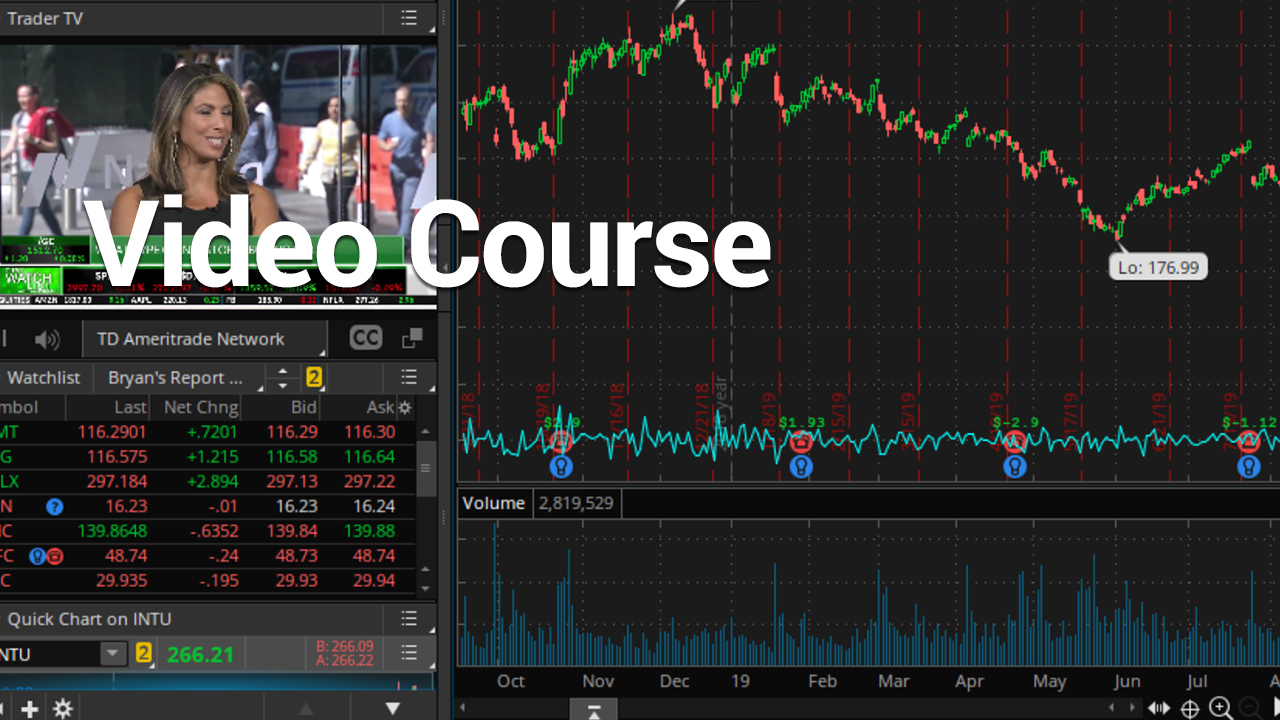Click the blue lightbulb marker near February
This screenshot has width=1280, height=720.
(x=801, y=466)
